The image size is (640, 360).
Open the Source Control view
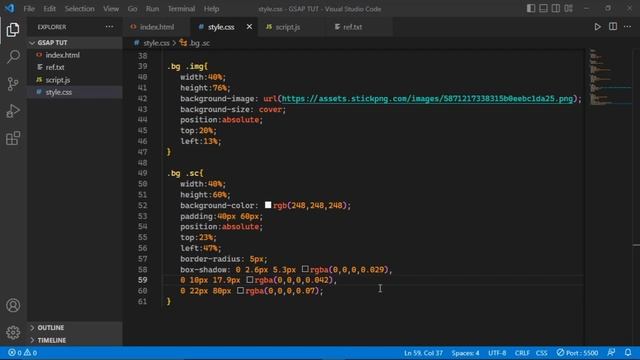pyautogui.click(x=13, y=84)
